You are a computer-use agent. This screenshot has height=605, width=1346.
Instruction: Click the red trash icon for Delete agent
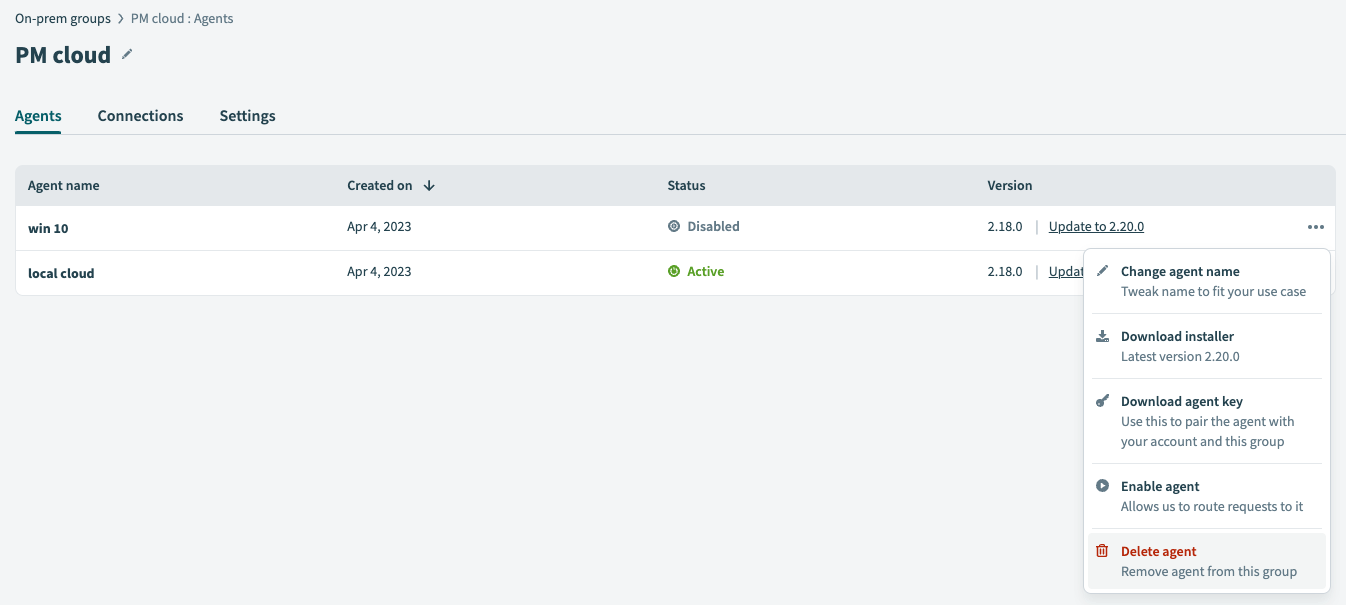[1102, 551]
